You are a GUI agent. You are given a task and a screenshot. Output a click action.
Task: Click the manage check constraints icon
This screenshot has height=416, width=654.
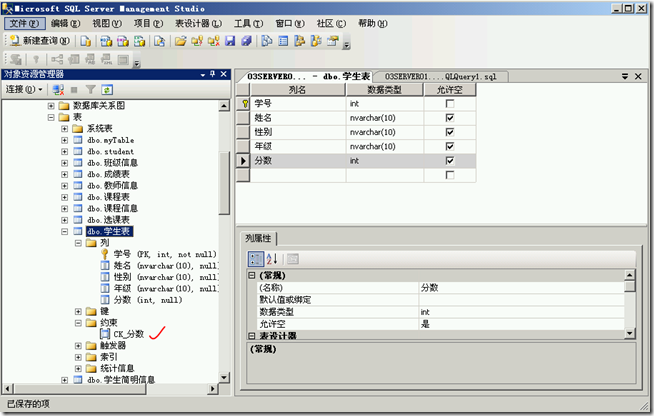(x=123, y=59)
